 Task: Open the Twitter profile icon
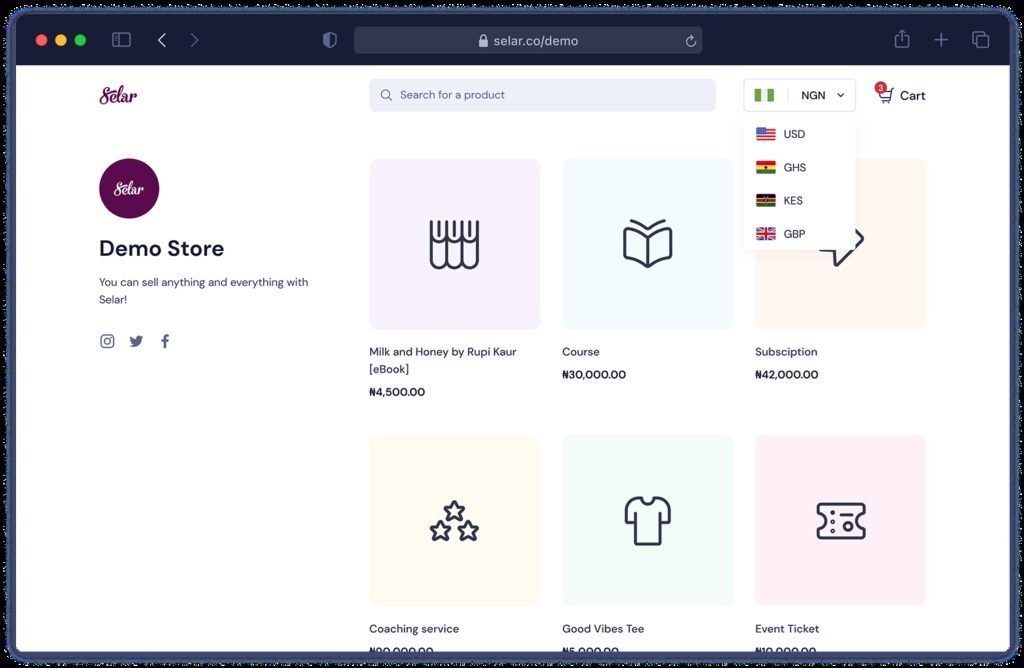(x=136, y=341)
